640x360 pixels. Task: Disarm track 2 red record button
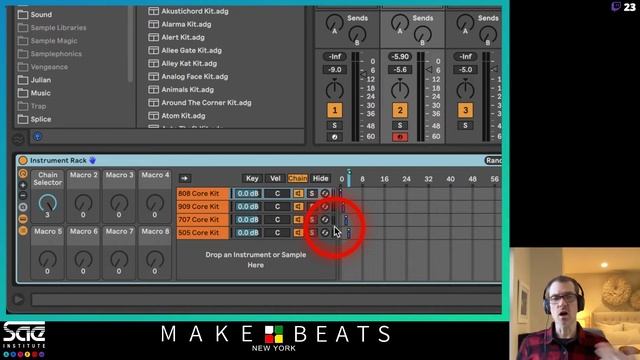tap(400, 137)
